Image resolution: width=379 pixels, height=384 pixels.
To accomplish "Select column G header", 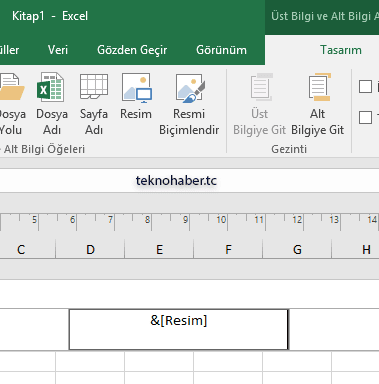I will 297,250.
